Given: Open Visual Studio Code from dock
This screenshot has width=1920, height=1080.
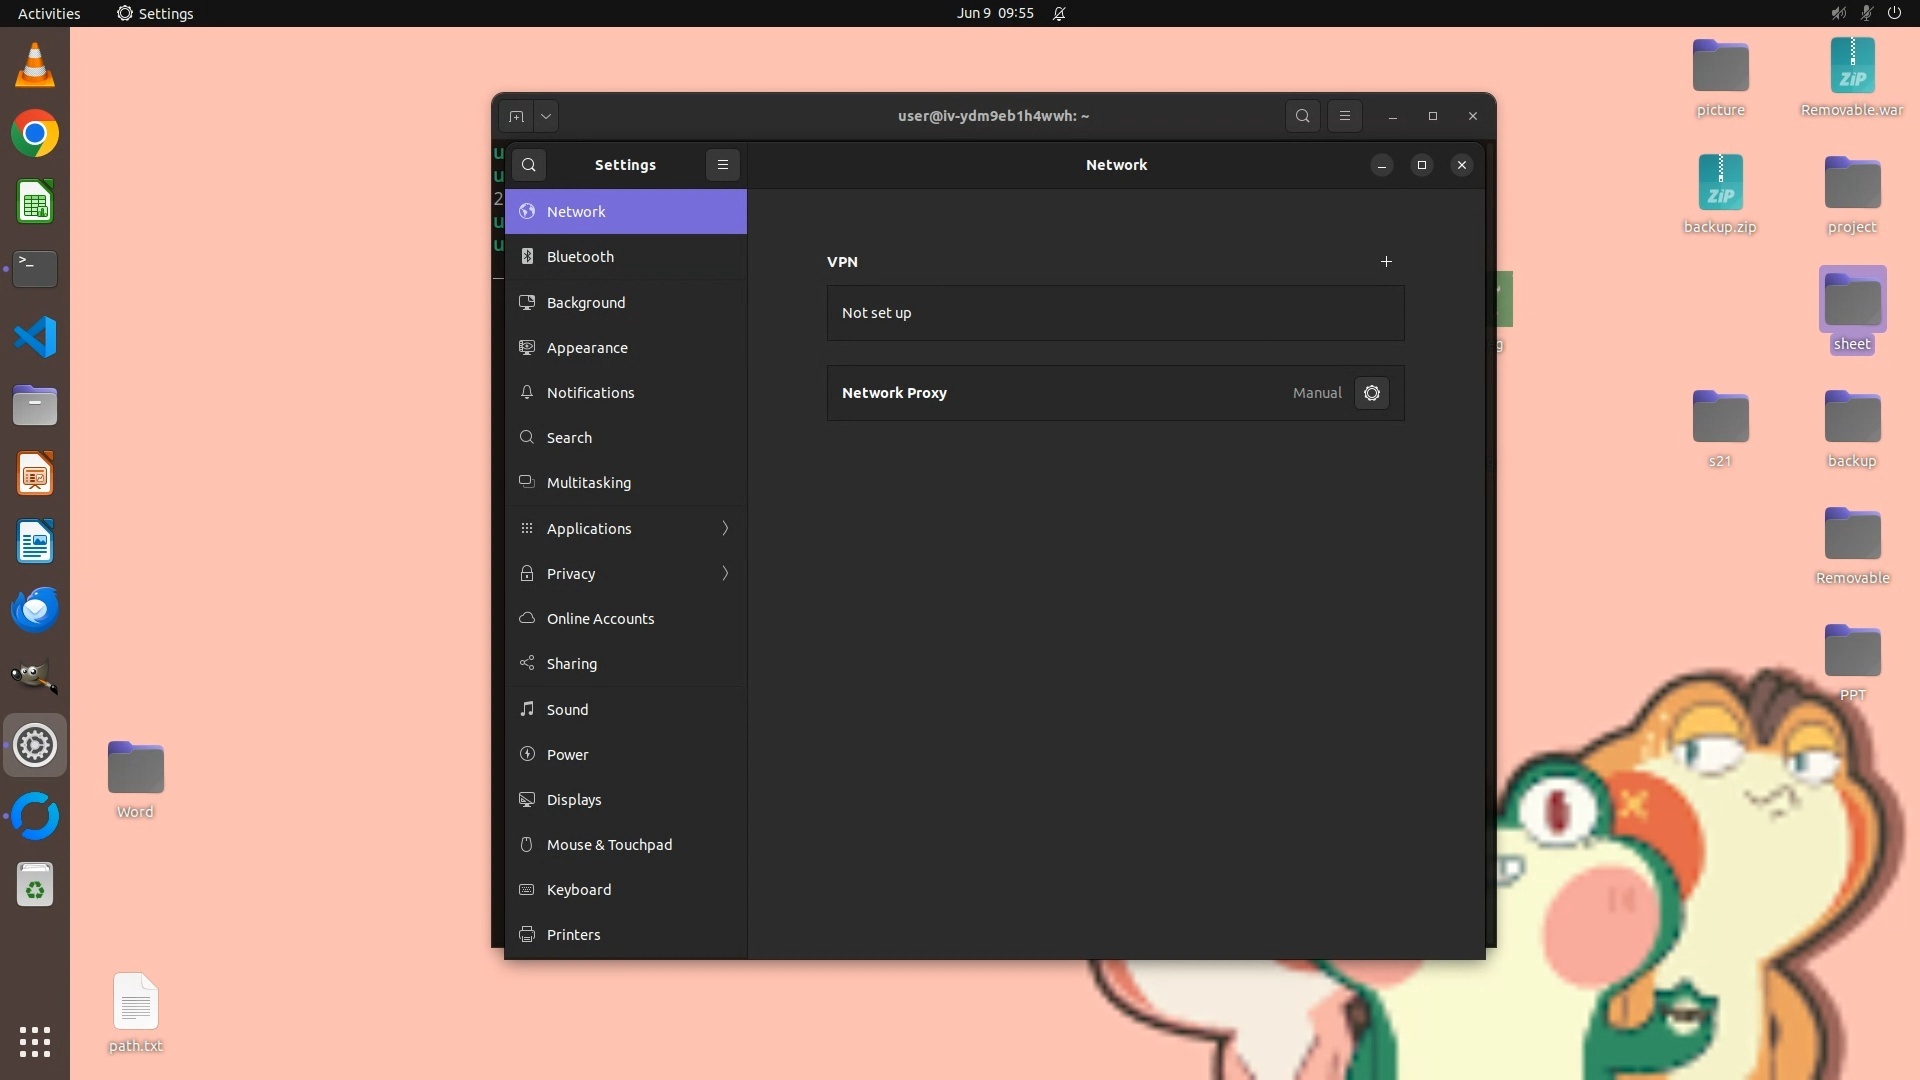Looking at the screenshot, I should click(x=35, y=337).
